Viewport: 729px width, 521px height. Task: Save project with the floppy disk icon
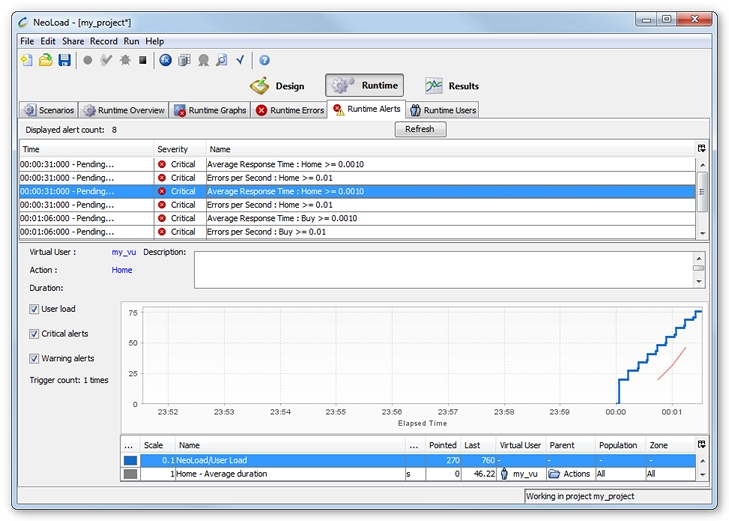(64, 60)
